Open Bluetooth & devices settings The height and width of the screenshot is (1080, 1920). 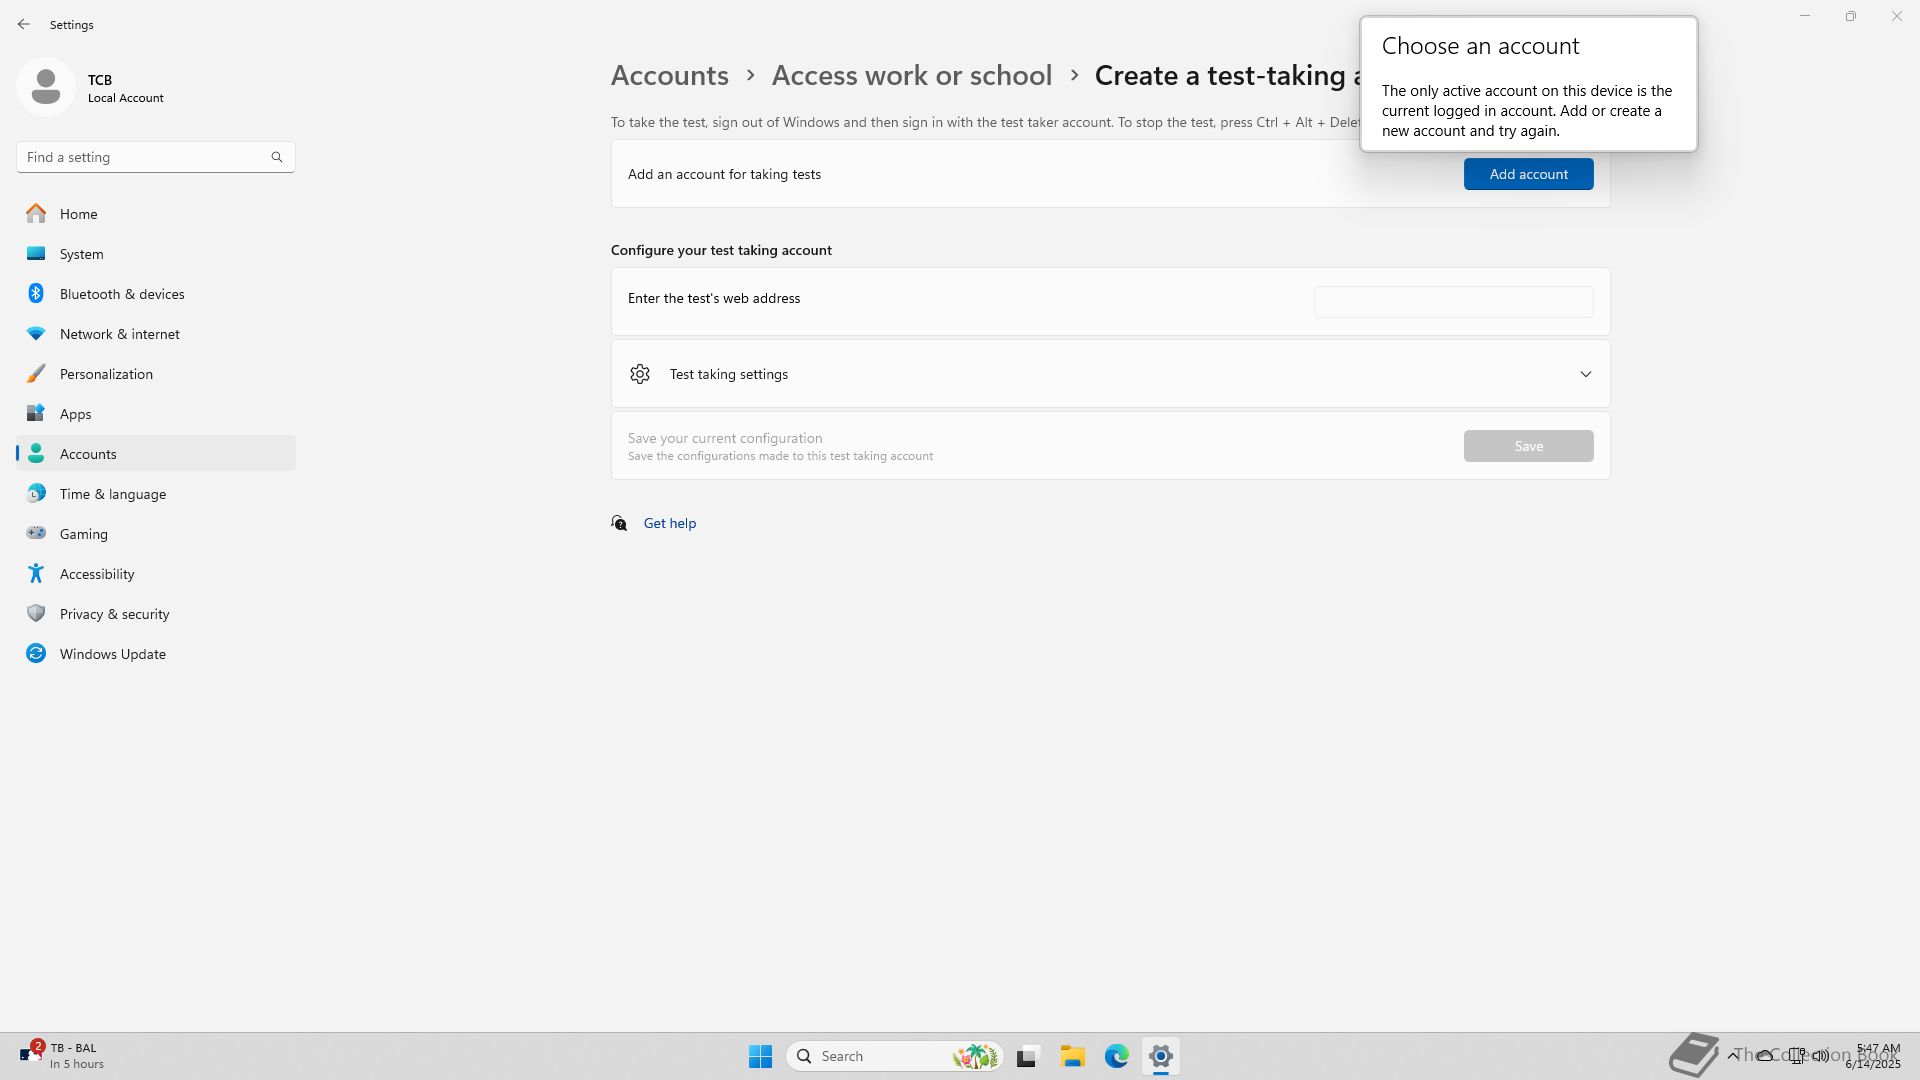coord(122,294)
